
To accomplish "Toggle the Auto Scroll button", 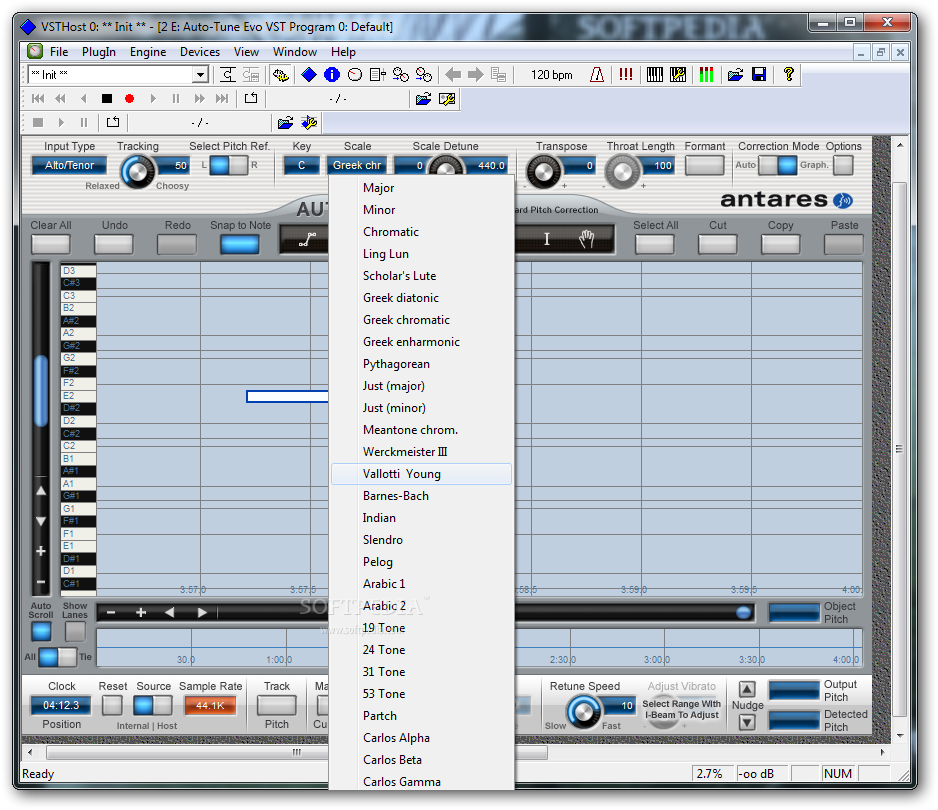I will point(41,632).
